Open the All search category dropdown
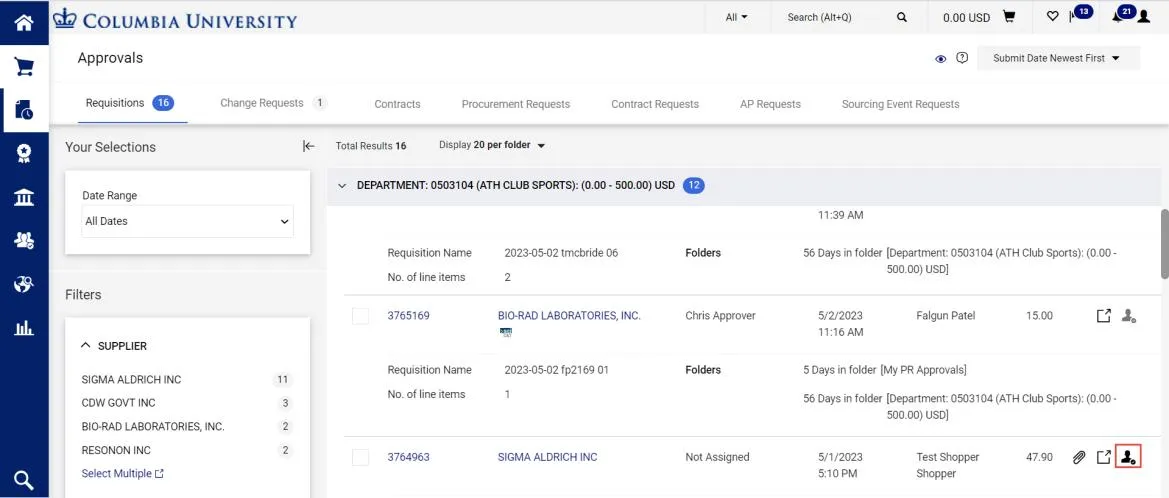This screenshot has width=1169, height=498. (x=737, y=17)
